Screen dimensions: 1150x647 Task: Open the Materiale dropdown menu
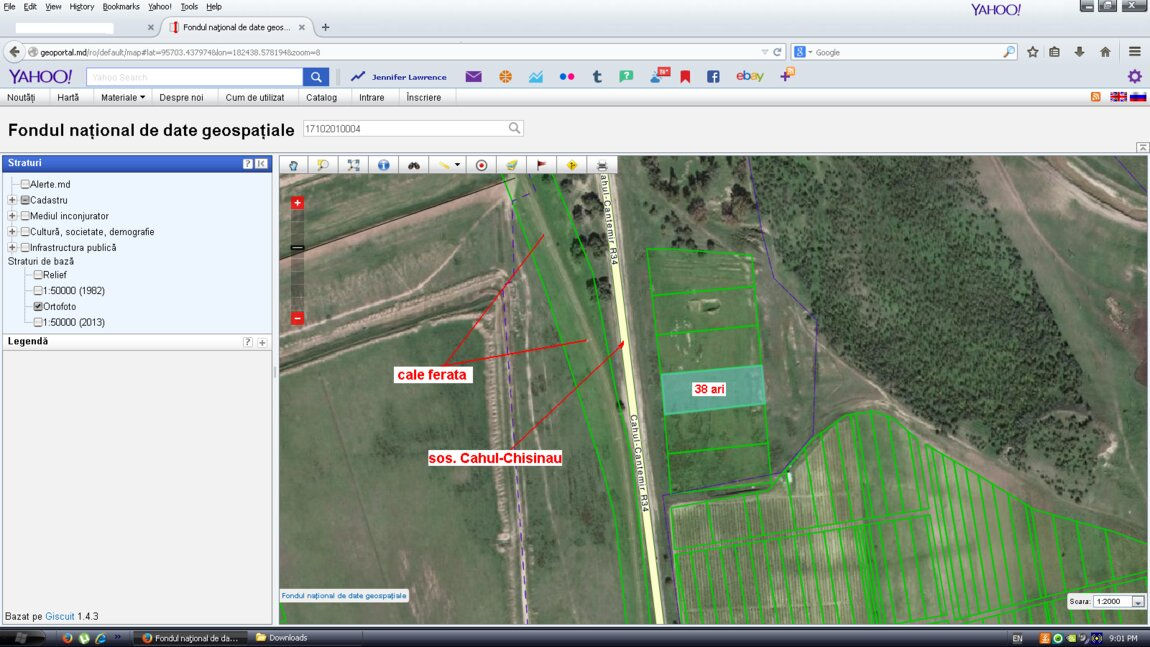click(x=122, y=97)
